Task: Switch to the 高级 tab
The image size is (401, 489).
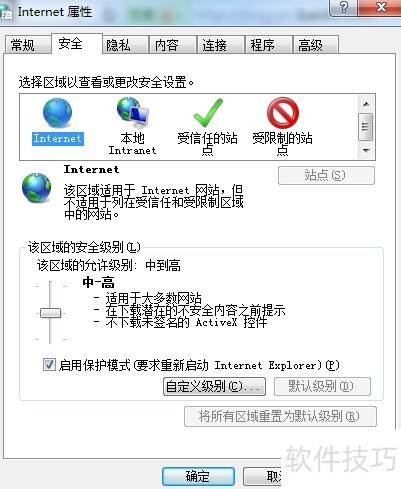Action: click(316, 45)
